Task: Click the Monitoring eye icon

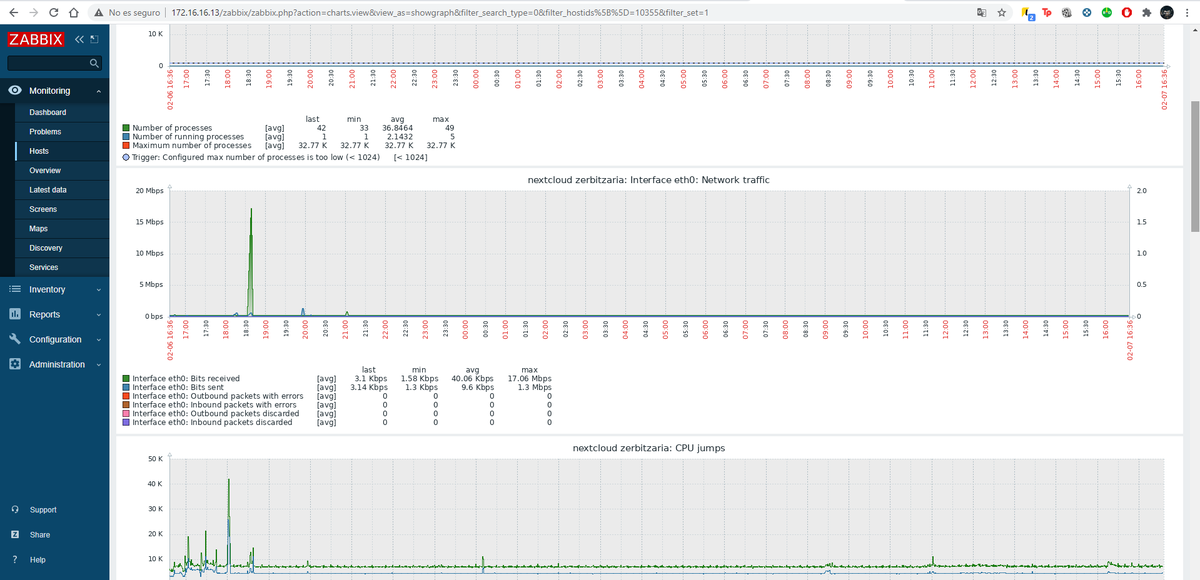Action: [x=15, y=90]
